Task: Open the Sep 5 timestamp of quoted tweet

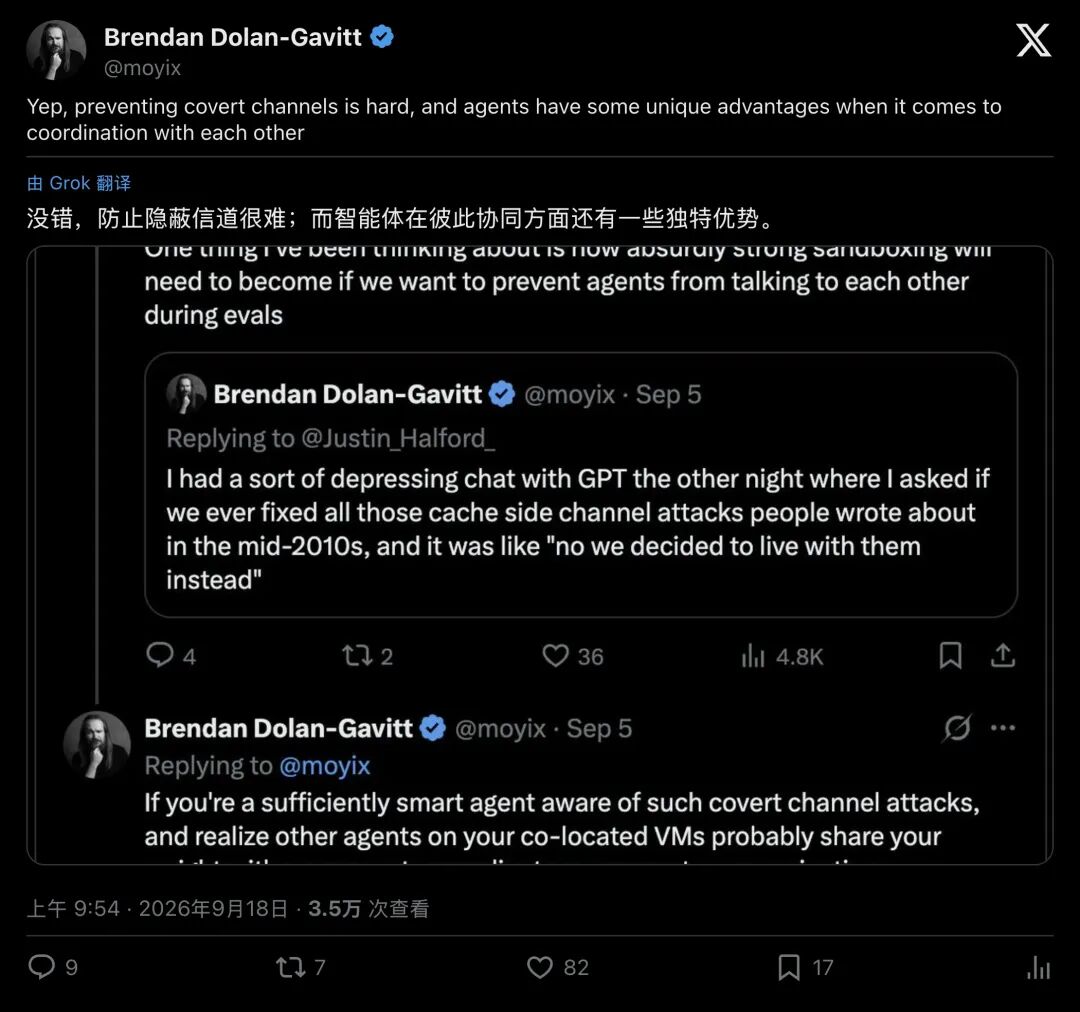Action: click(x=668, y=395)
